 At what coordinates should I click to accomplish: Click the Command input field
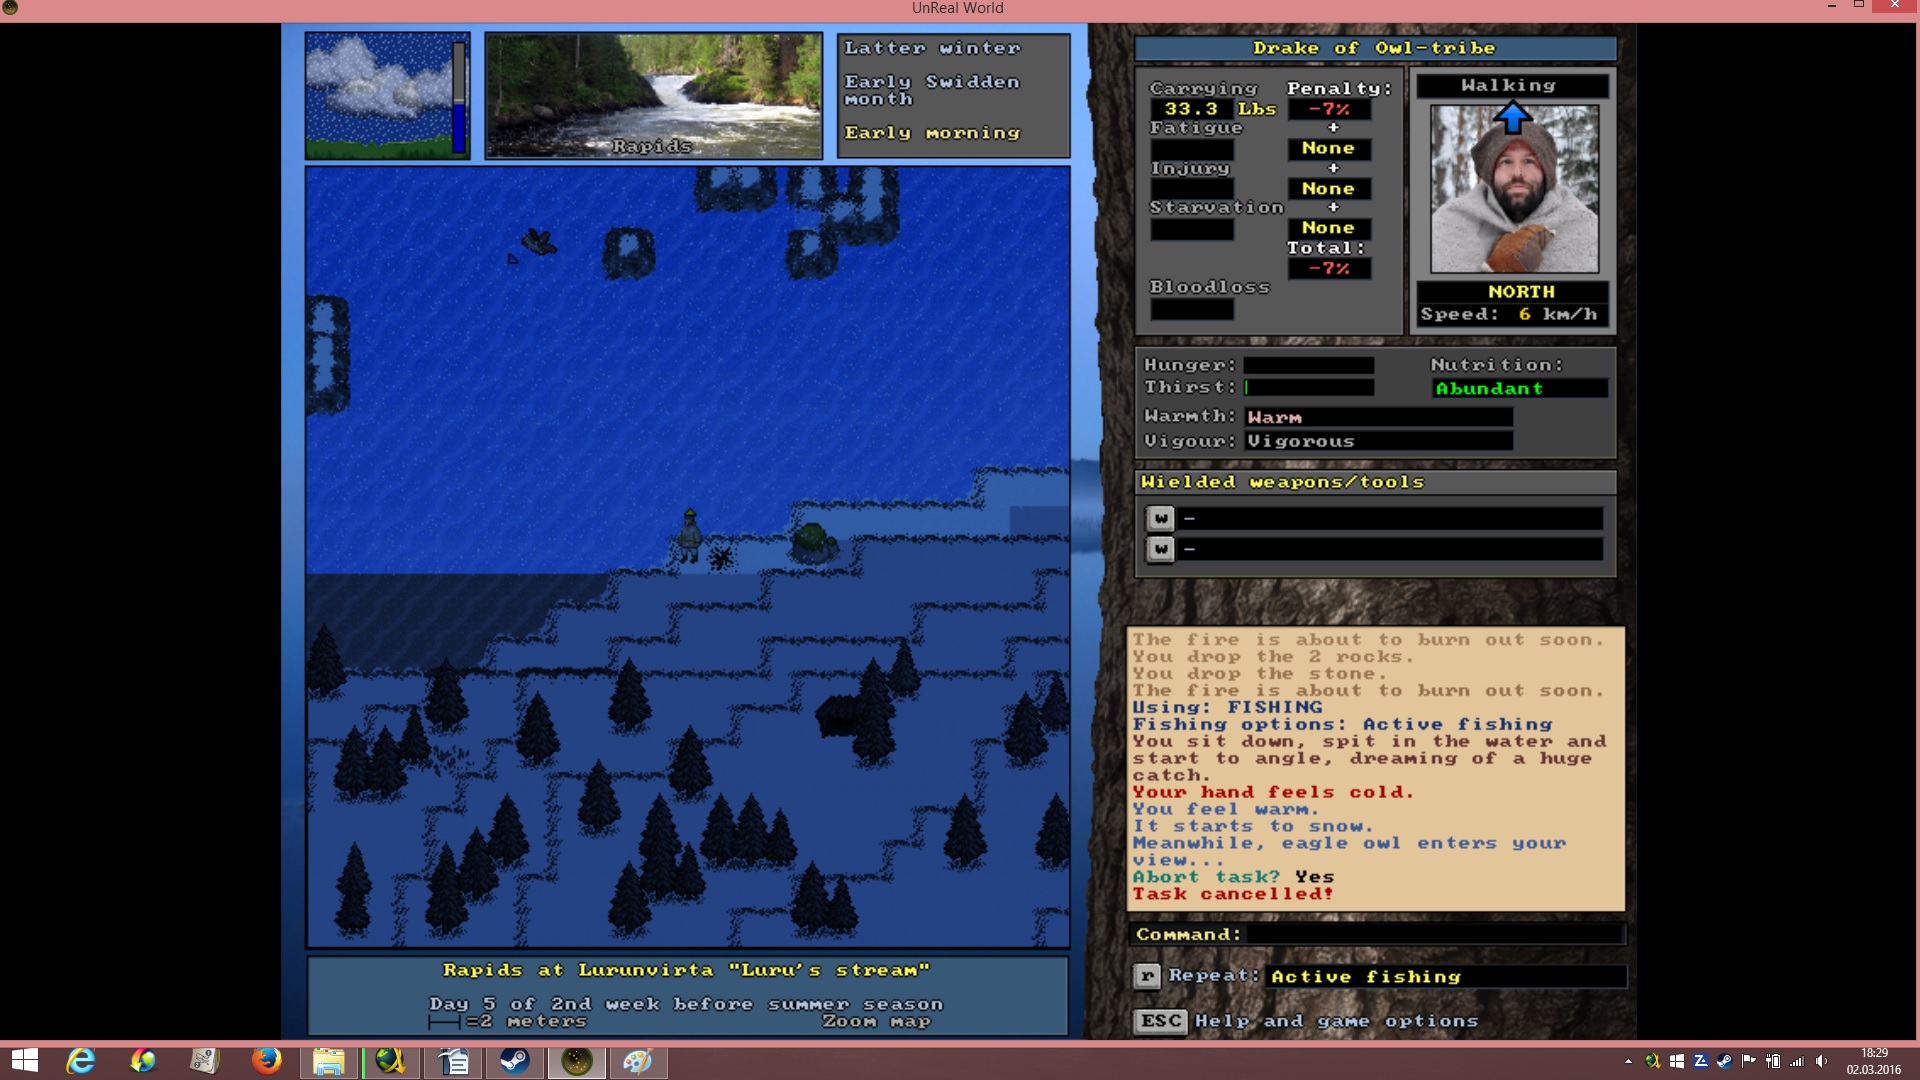(x=1434, y=934)
